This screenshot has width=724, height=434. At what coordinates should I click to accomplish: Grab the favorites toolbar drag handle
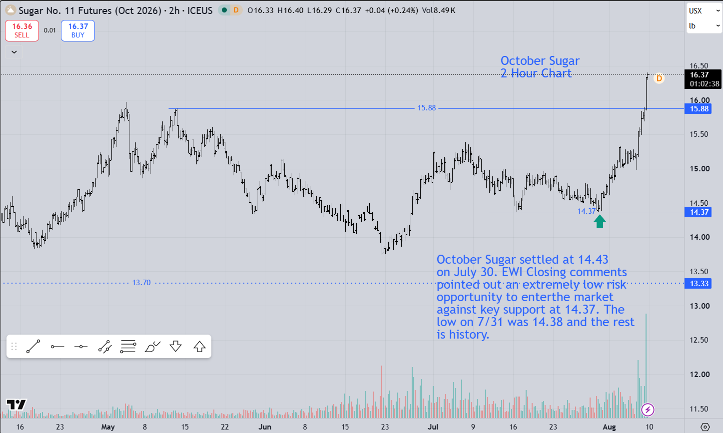pos(14,346)
